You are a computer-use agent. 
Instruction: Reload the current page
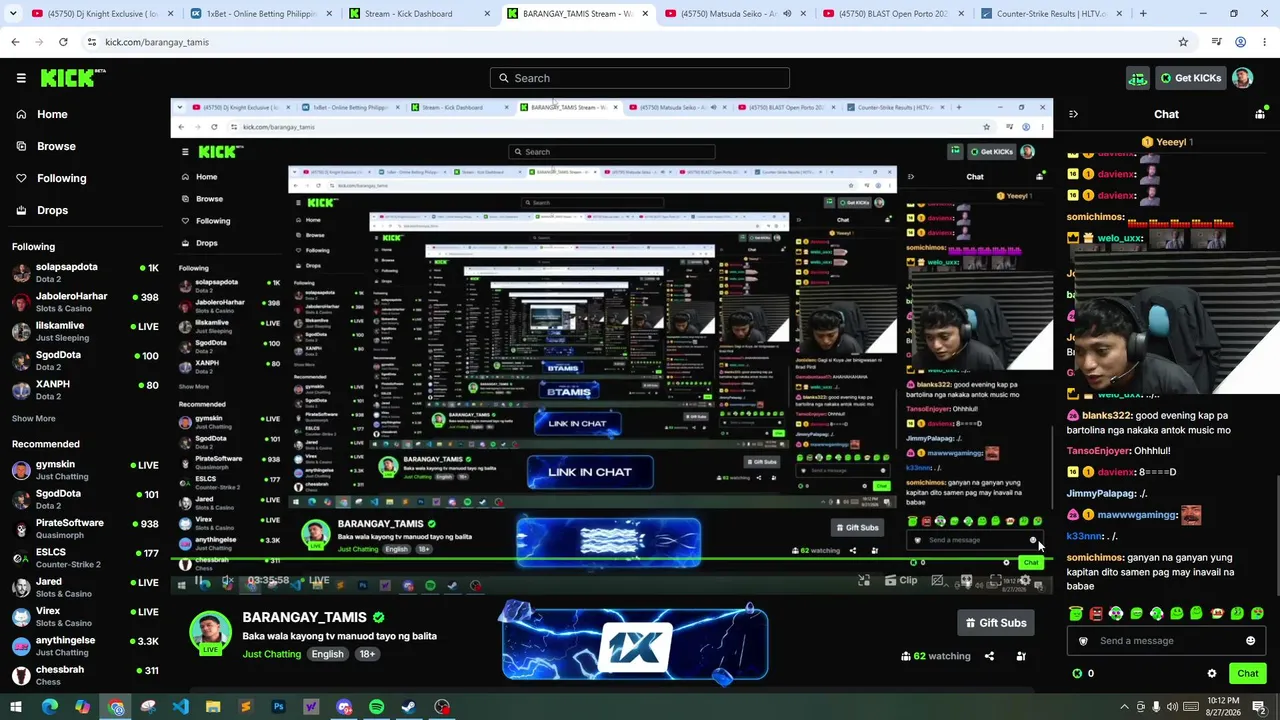63,42
